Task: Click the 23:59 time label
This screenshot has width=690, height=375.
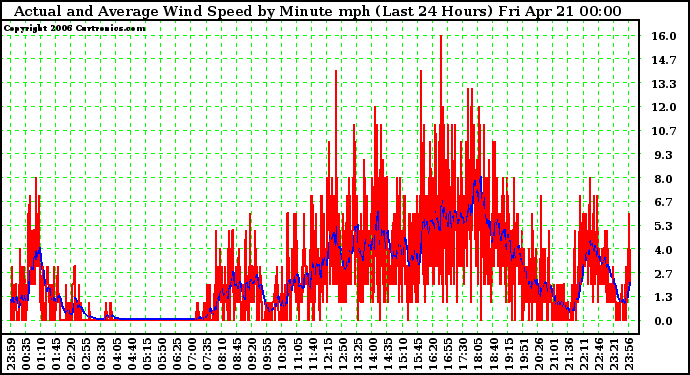Action: click(x=11, y=354)
